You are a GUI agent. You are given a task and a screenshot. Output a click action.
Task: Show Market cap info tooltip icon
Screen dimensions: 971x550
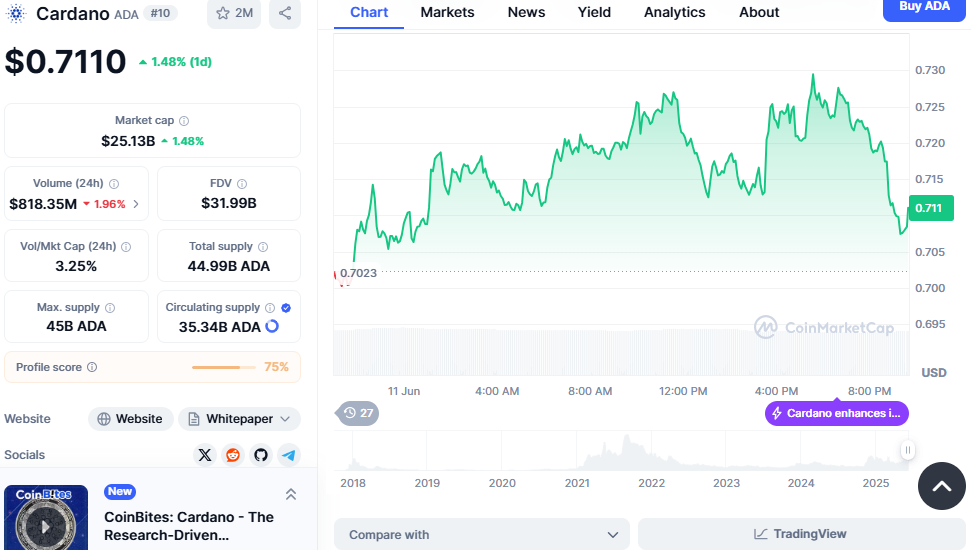(x=184, y=121)
